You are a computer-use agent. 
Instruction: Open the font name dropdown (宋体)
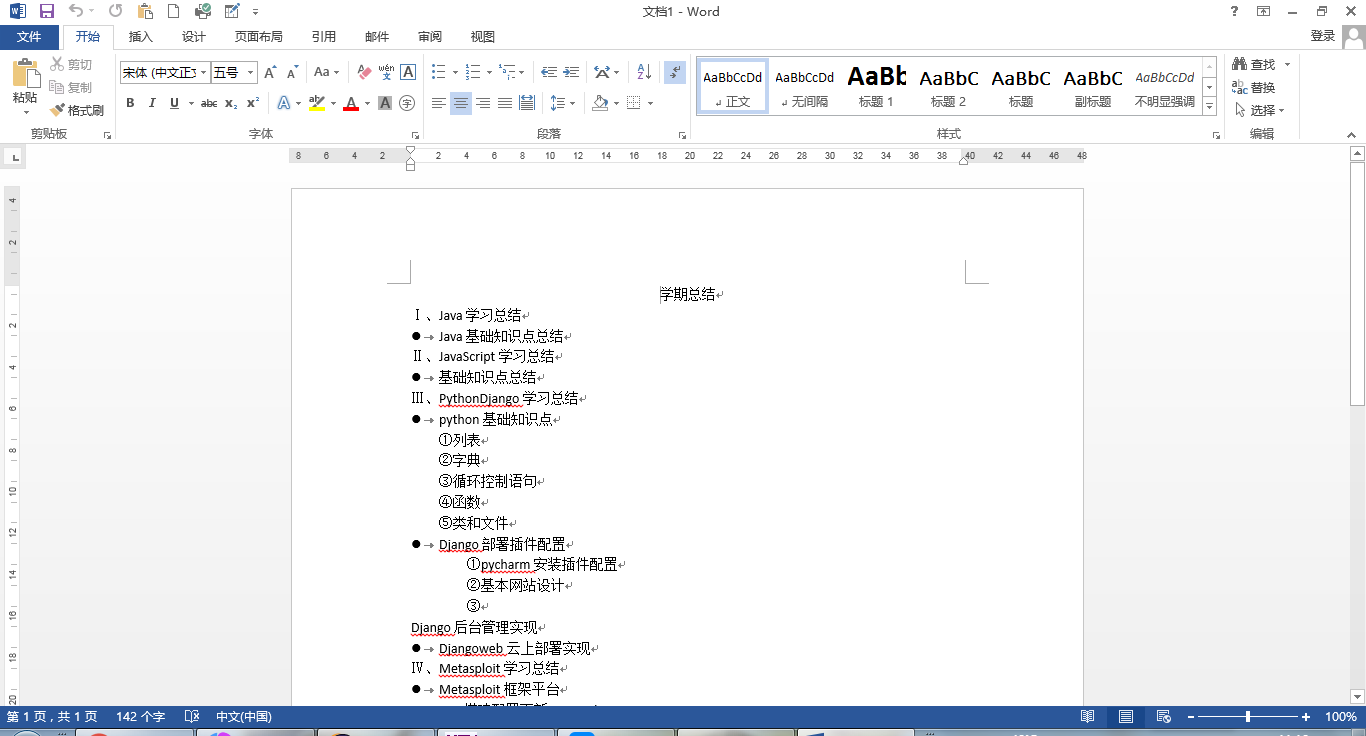click(x=203, y=72)
